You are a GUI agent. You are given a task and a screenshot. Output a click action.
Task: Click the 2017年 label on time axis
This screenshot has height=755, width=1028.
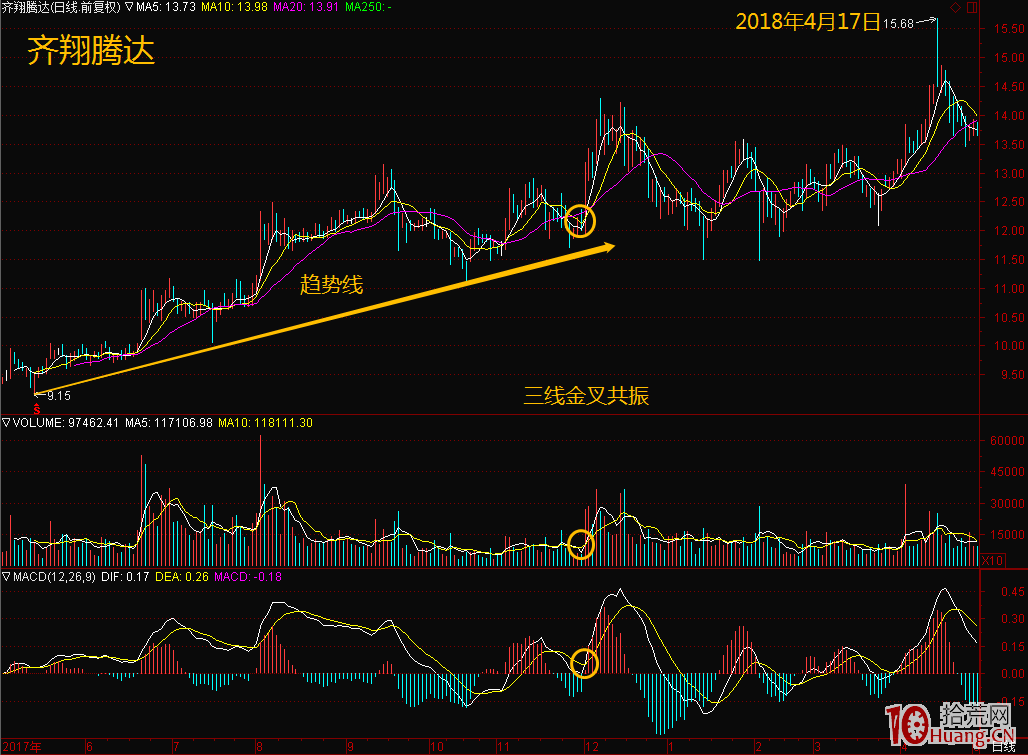[22, 746]
